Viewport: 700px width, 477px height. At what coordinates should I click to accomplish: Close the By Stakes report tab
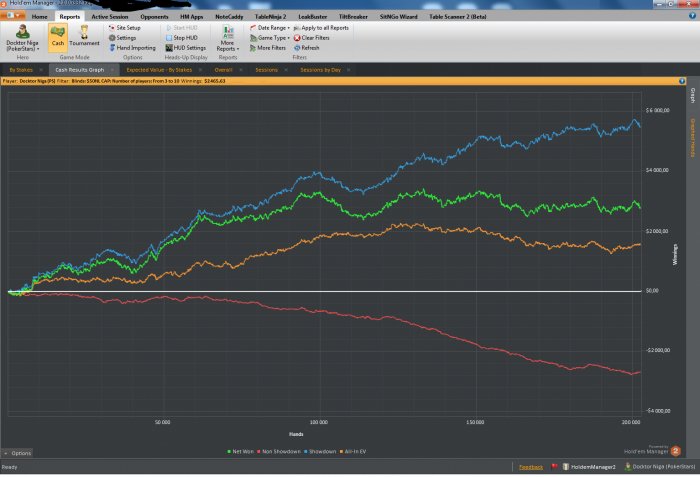tap(41, 70)
